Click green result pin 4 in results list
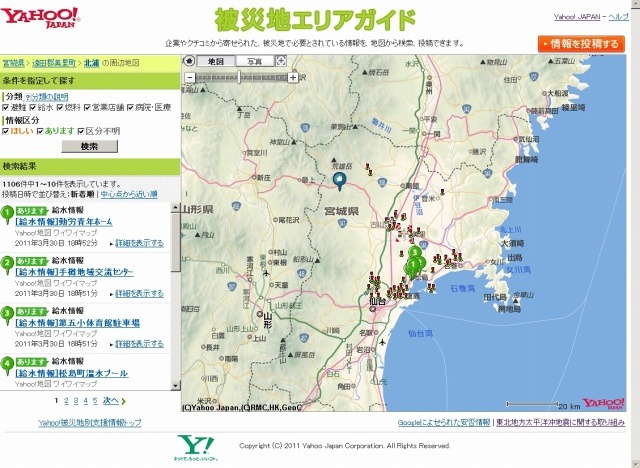 tap(7, 366)
